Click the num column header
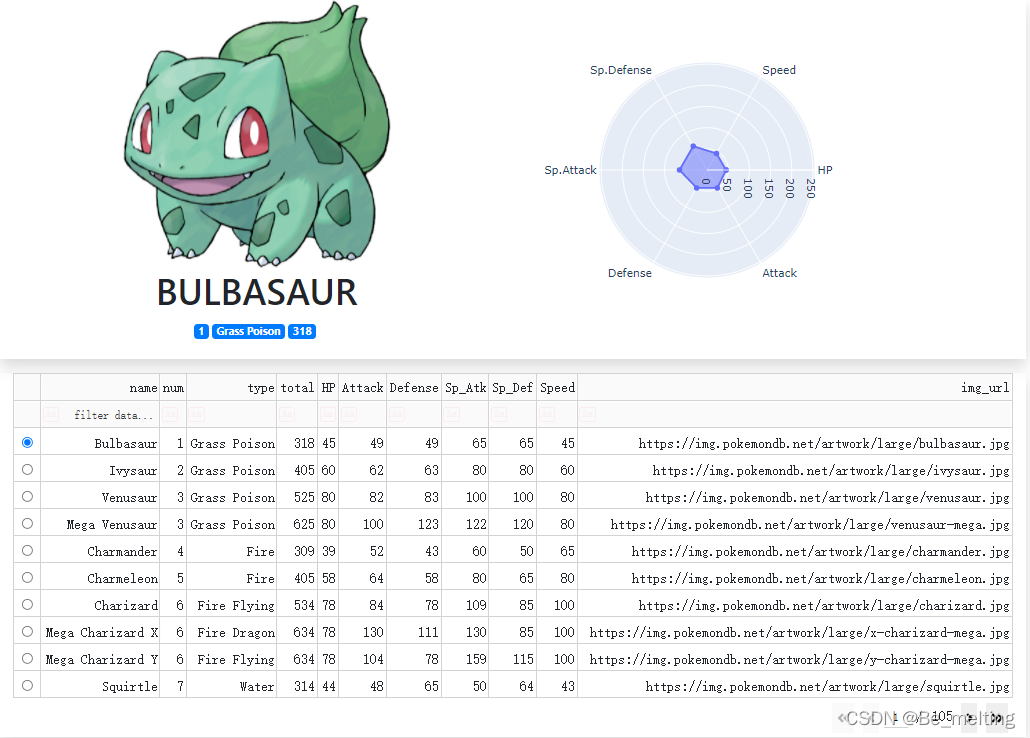This screenshot has height=738, width=1030. (173, 388)
